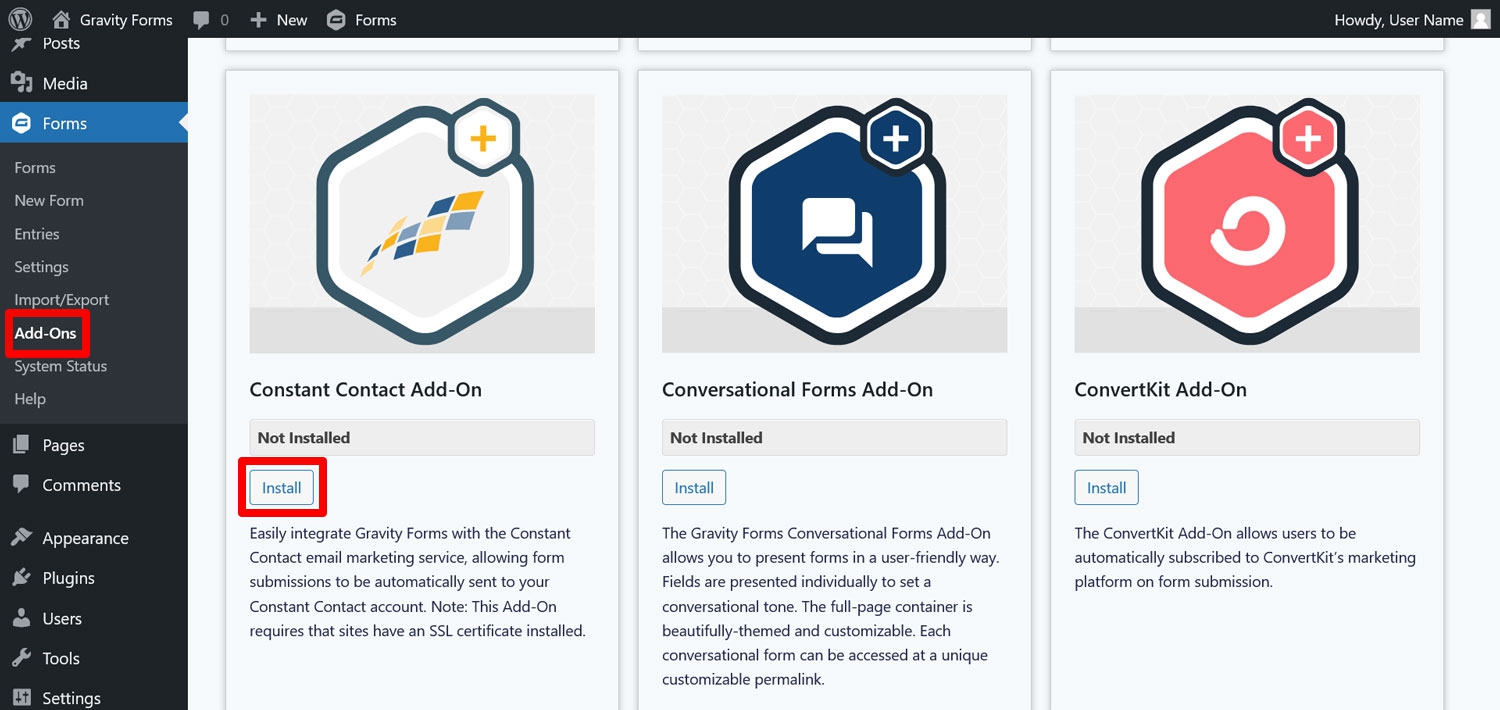Click Howdy, User Name account link
This screenshot has height=710, width=1500.
(x=1399, y=20)
